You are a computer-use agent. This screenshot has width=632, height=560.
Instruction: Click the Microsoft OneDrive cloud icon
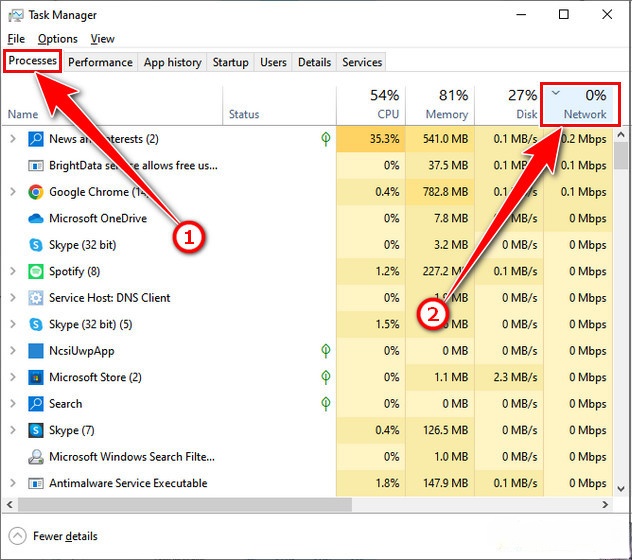(36, 219)
